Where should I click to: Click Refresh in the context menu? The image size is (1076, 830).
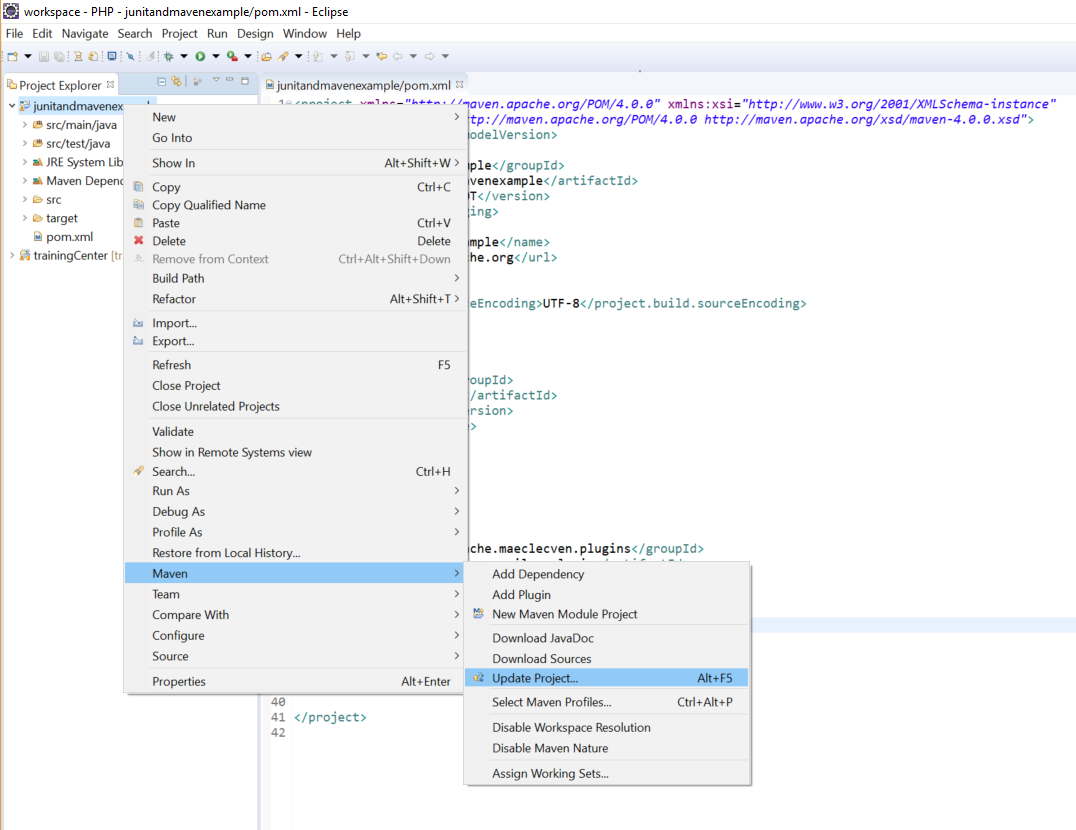click(294, 365)
